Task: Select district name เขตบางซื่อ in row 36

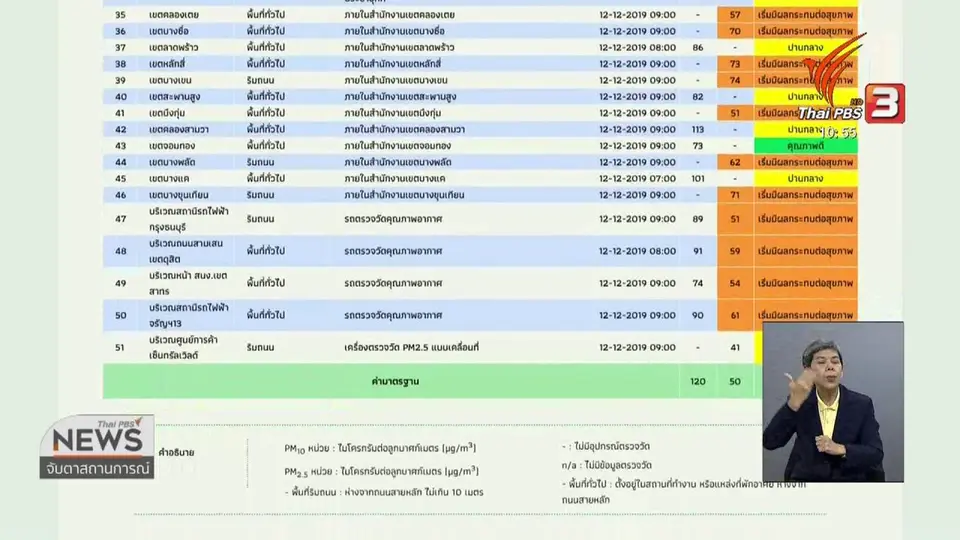Action: click(169, 31)
